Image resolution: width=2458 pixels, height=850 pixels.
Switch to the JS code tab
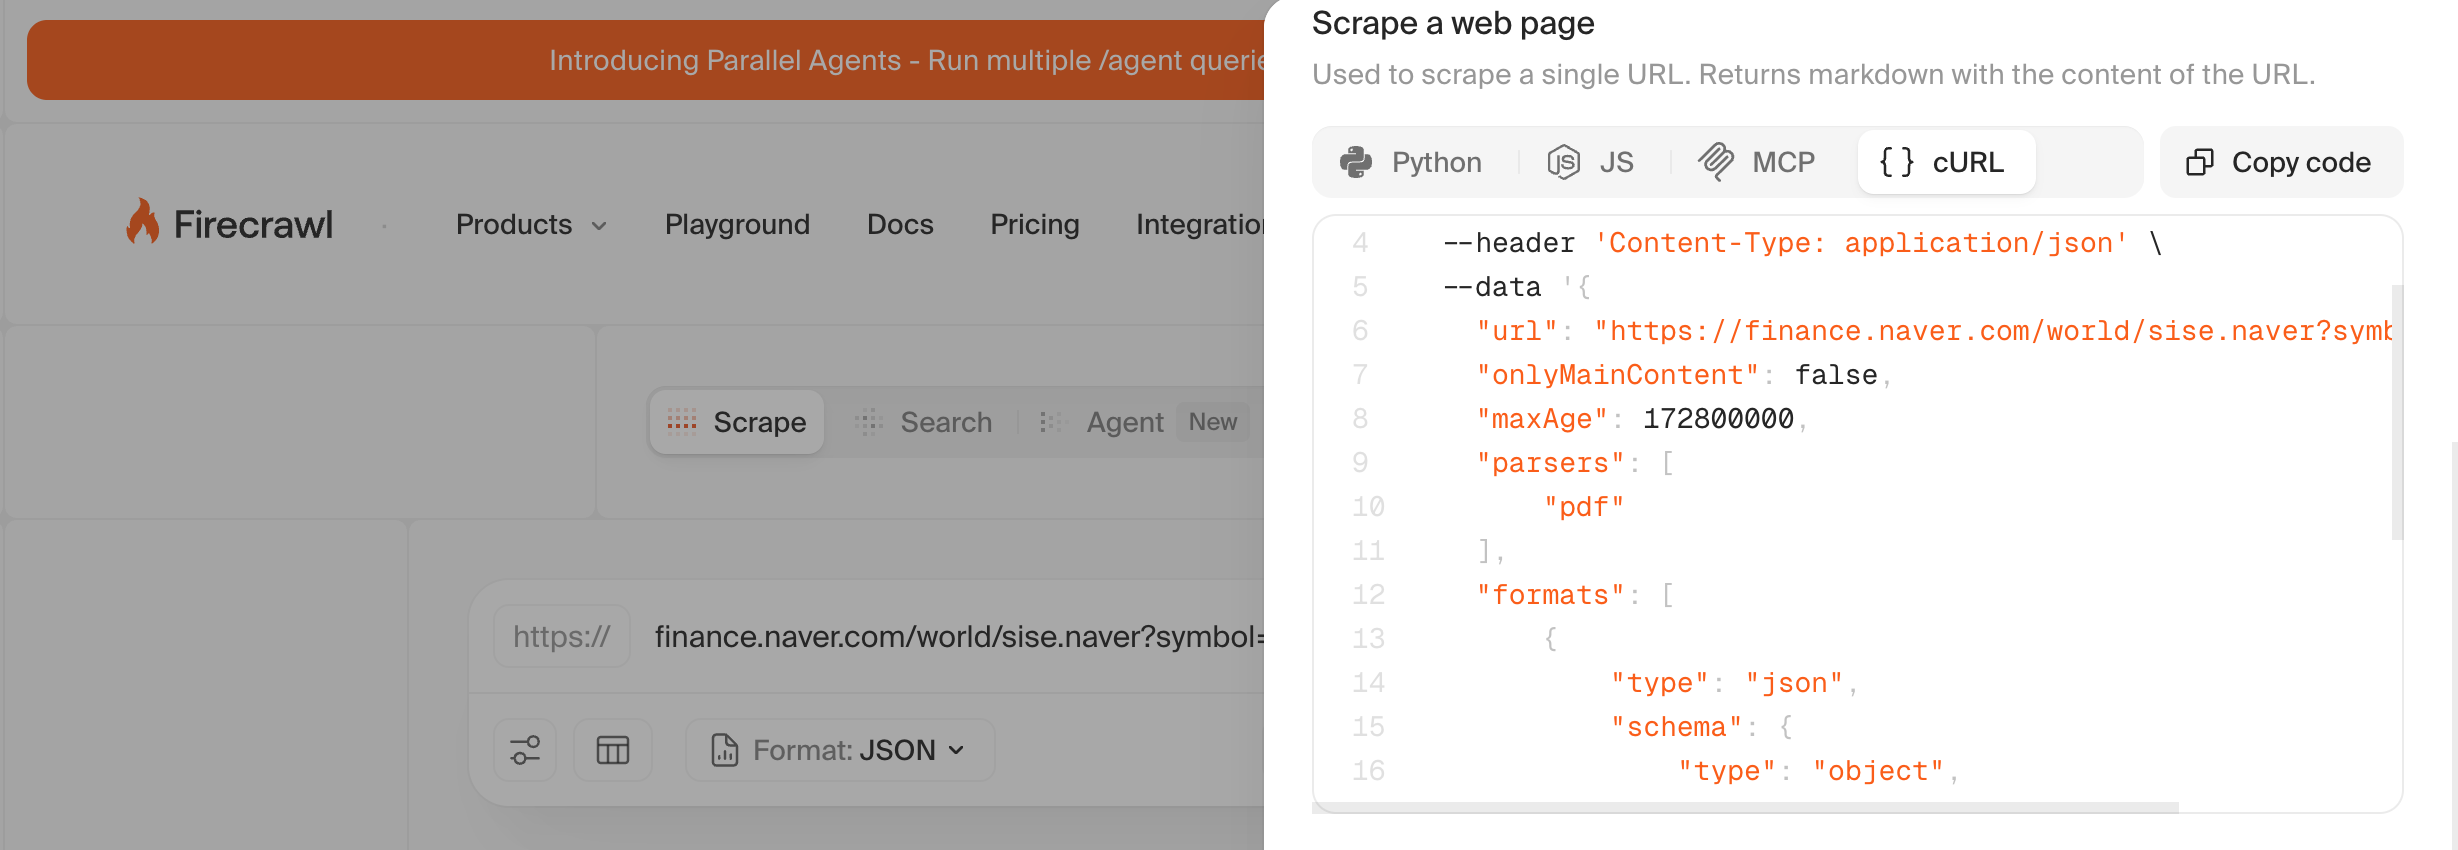[1591, 162]
